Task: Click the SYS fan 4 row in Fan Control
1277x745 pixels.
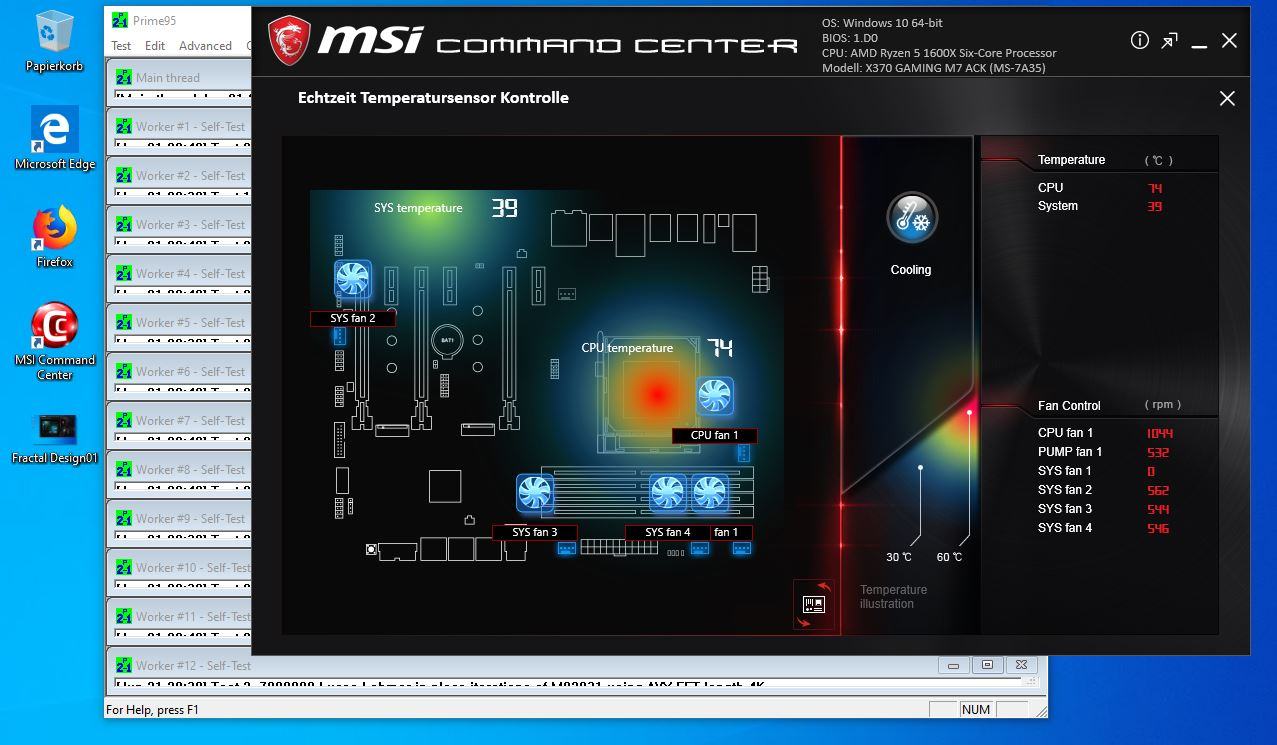Action: pos(1104,528)
